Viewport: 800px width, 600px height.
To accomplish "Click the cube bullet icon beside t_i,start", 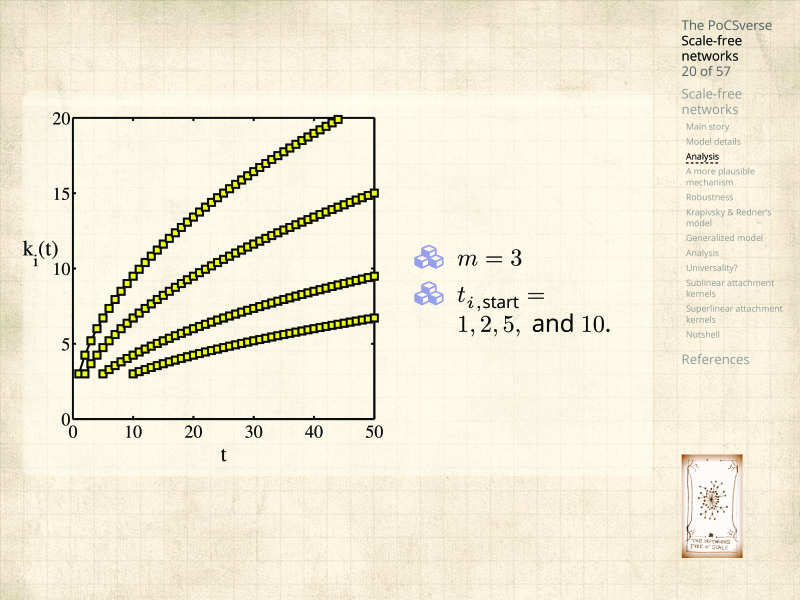I will (x=429, y=293).
